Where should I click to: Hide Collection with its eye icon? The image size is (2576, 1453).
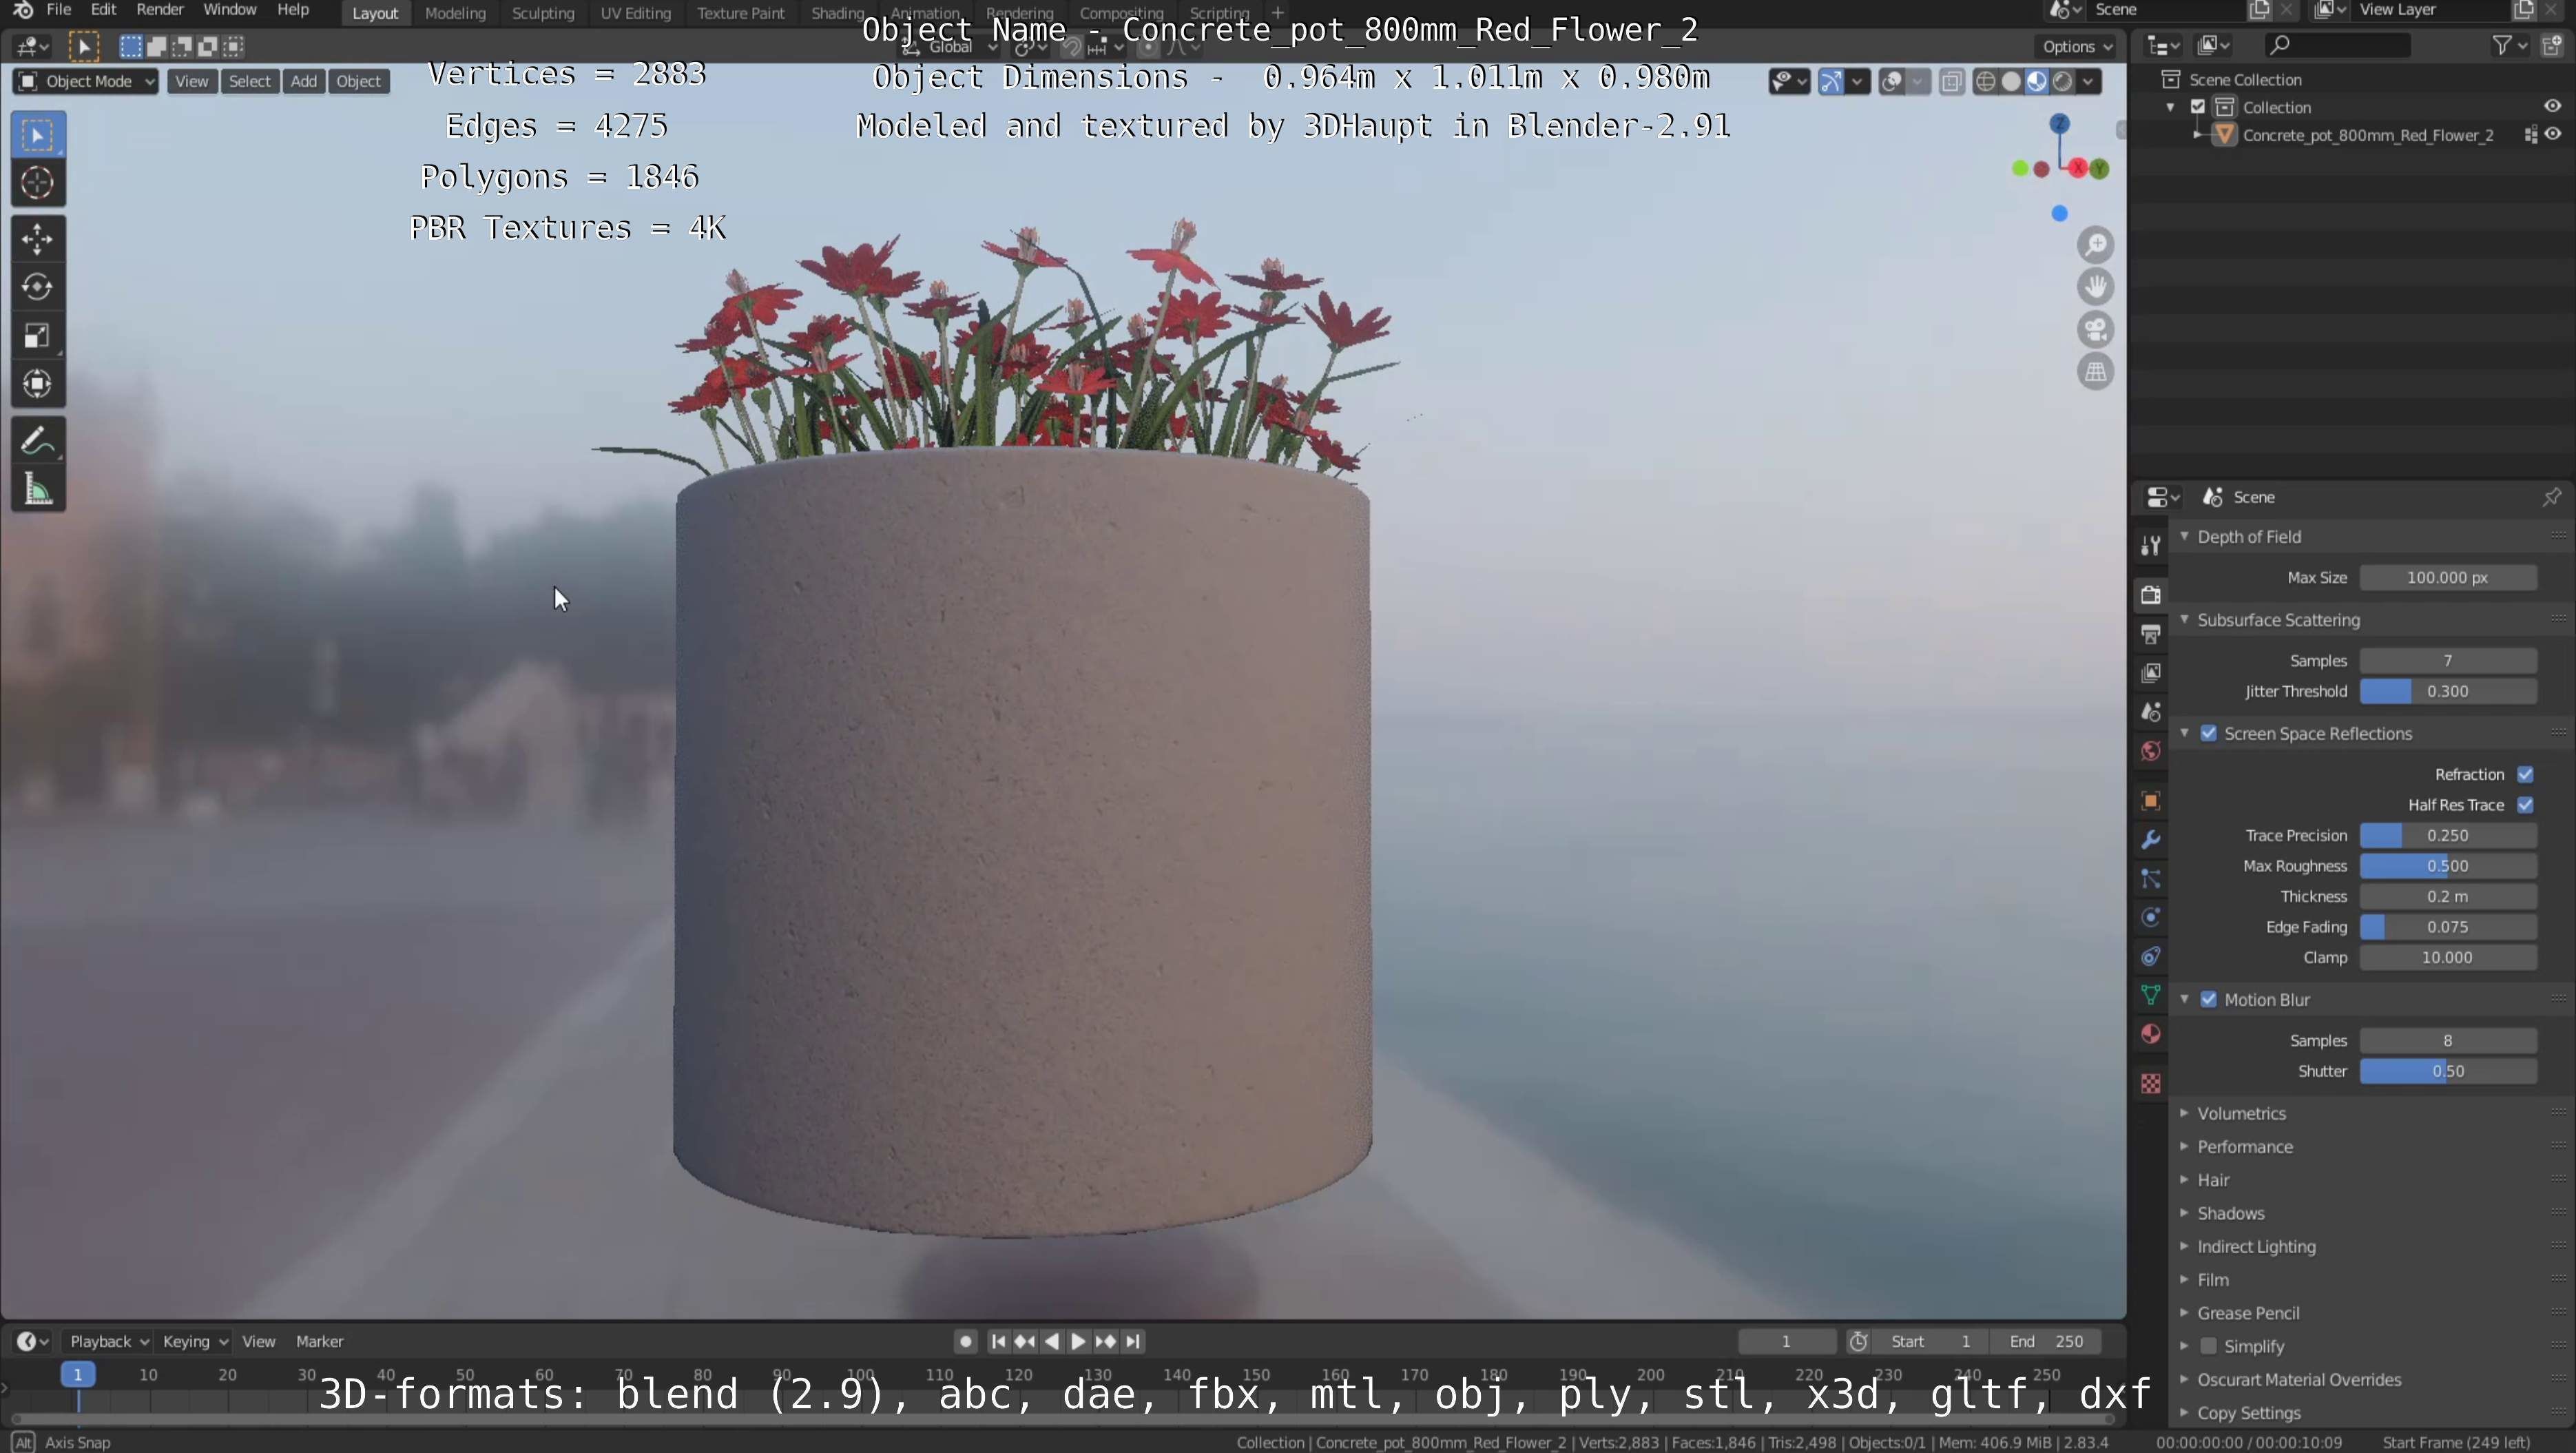[x=2552, y=107]
